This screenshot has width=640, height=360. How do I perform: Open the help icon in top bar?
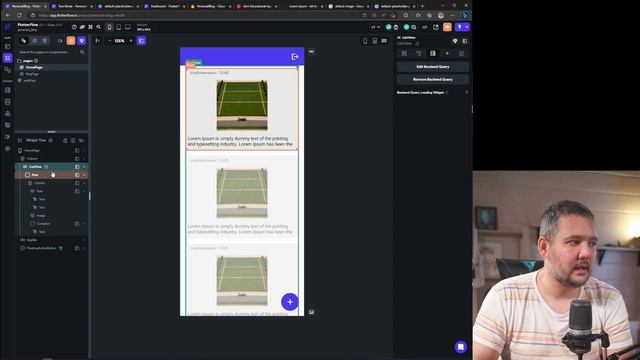pyautogui.click(x=74, y=27)
